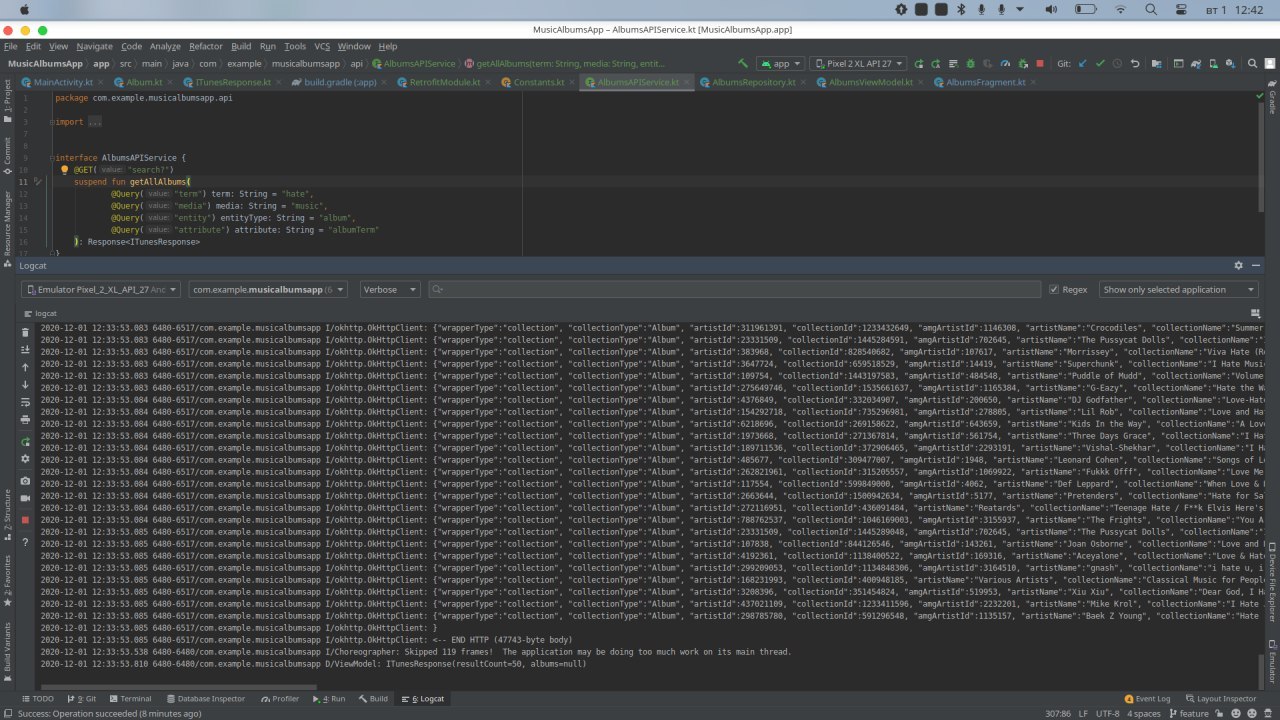Open Layout Inspector from bottom bar
Image resolution: width=1280 pixels, height=720 pixels.
(x=1220, y=699)
